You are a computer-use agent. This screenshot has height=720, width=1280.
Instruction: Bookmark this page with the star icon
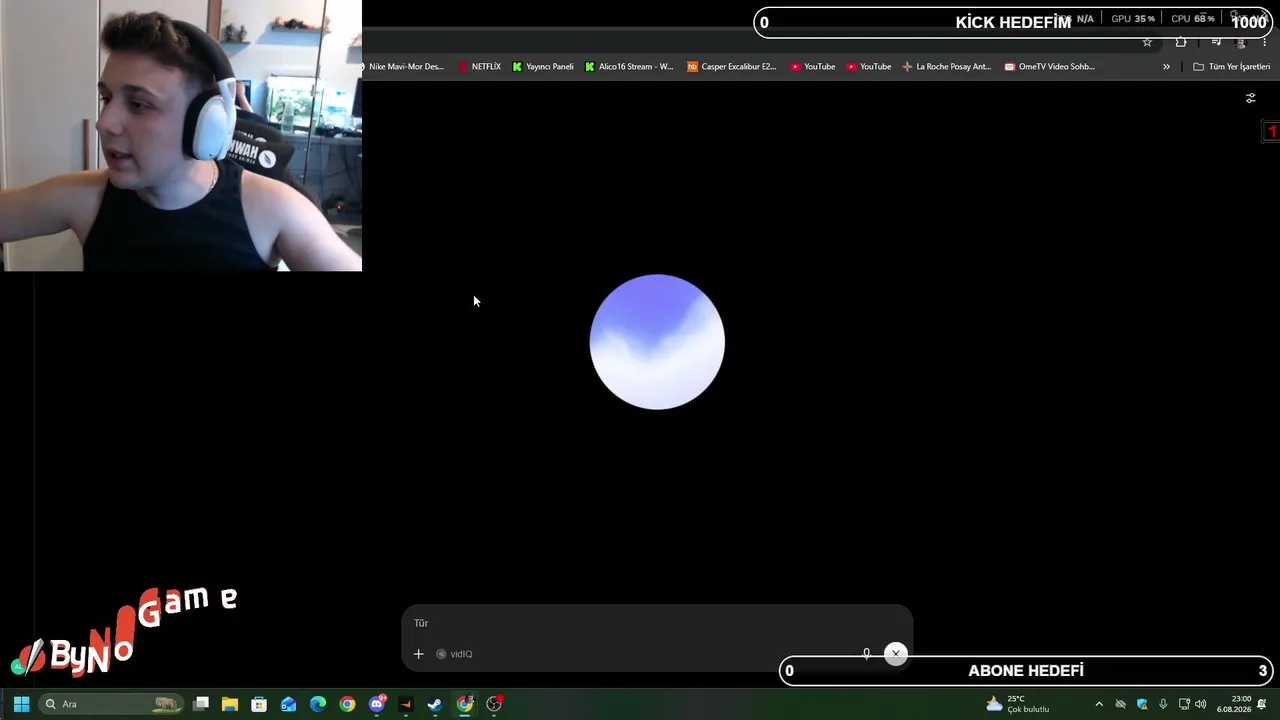[x=1147, y=42]
